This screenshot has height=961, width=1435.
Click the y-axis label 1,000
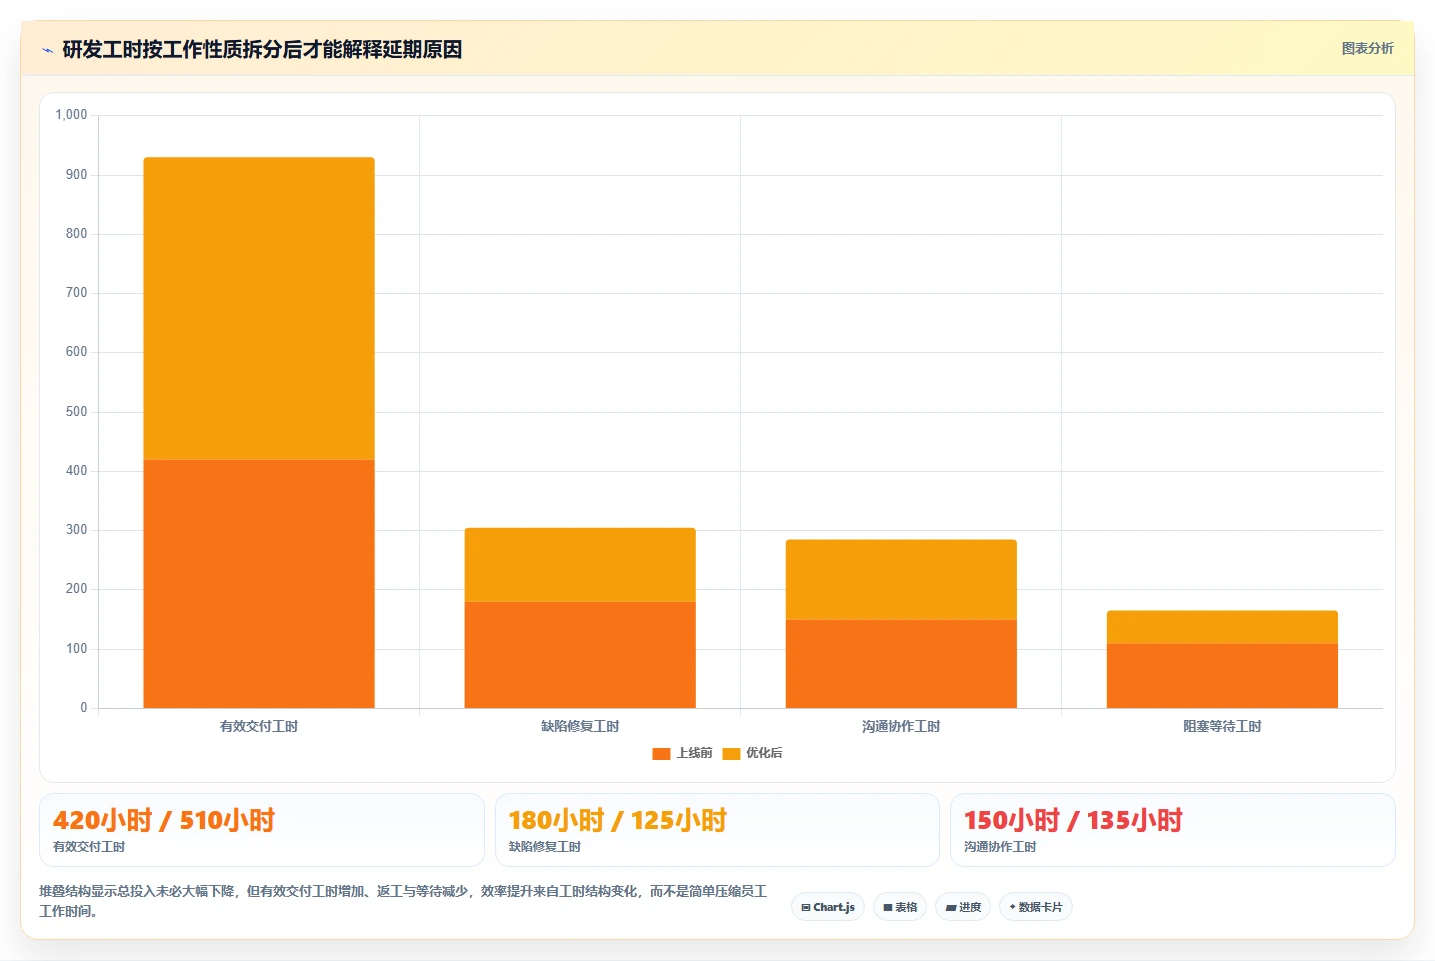pyautogui.click(x=71, y=115)
